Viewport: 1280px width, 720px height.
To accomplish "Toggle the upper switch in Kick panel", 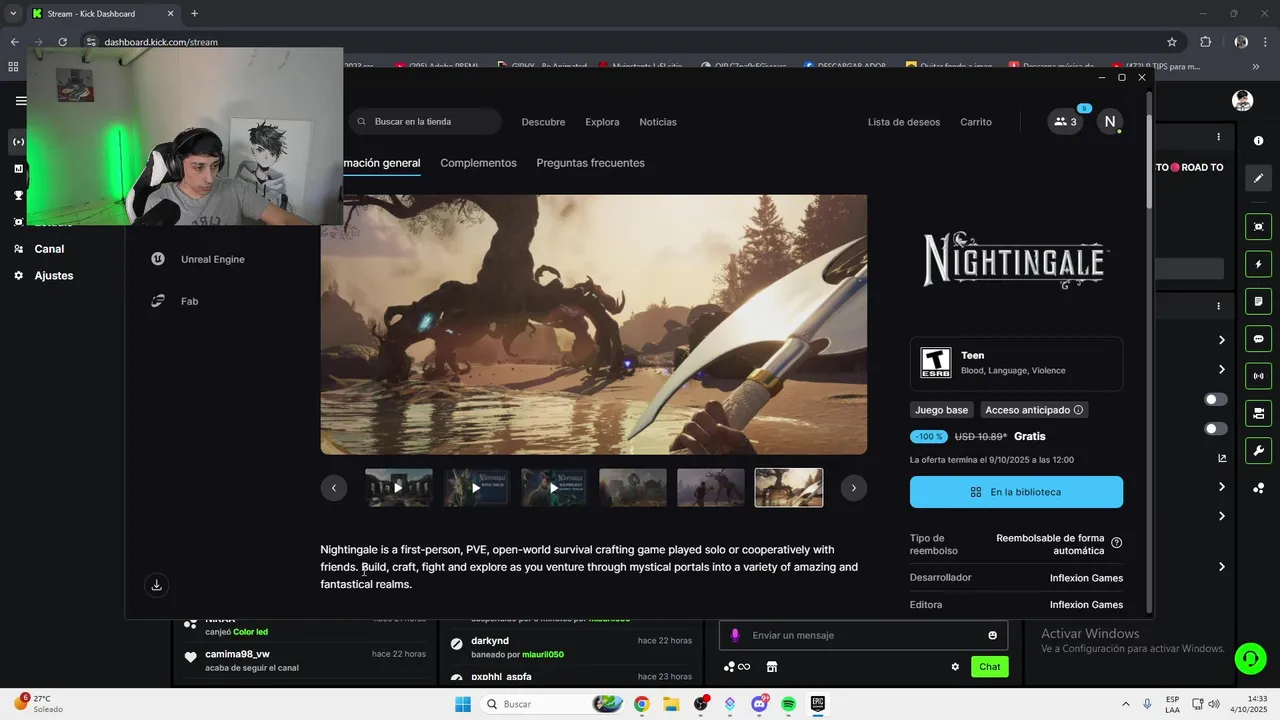I will [1216, 399].
